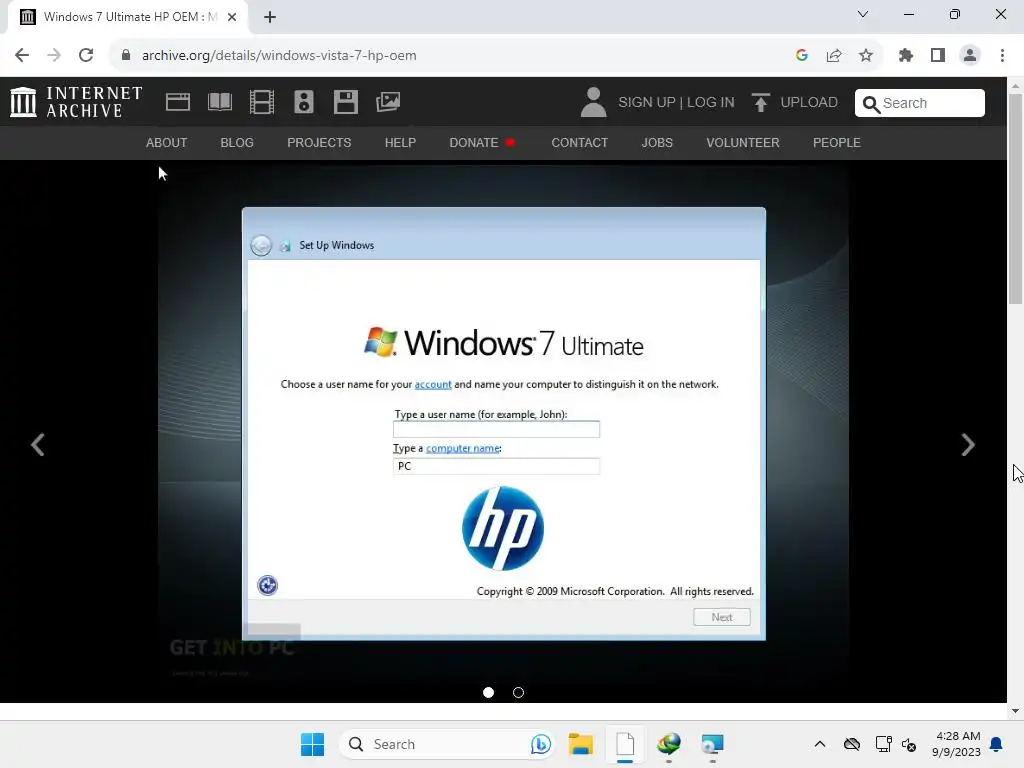Screen dimensions: 1024x768
Task: Select the first carousel dot
Action: coord(488,692)
